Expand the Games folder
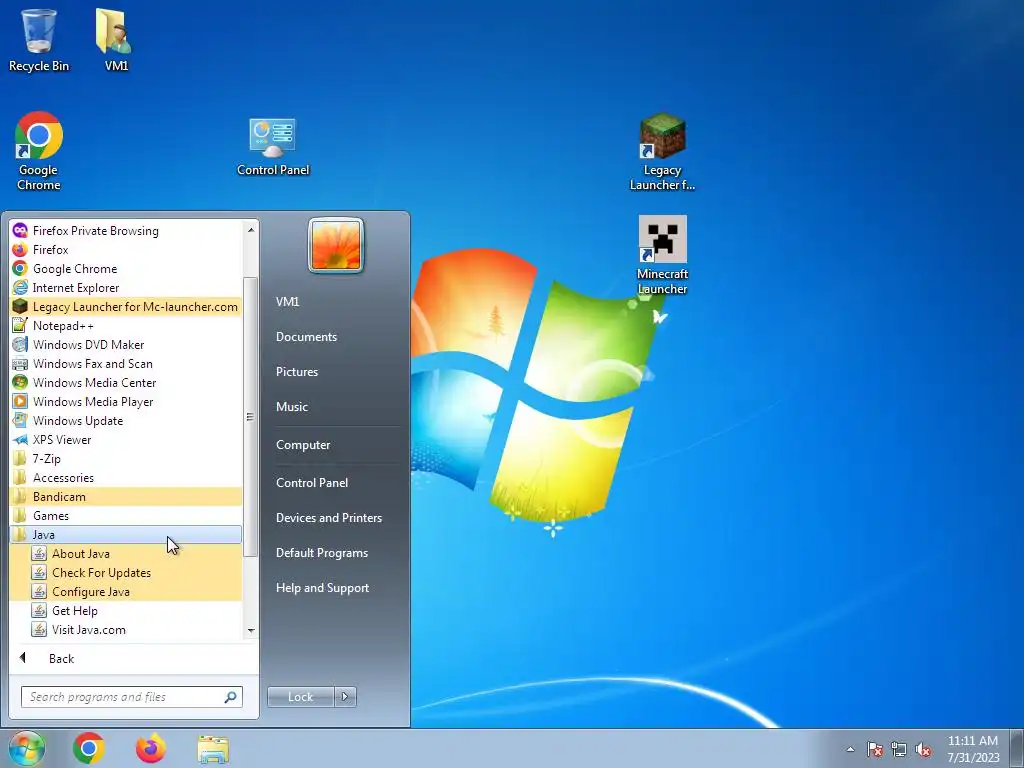 pos(126,515)
